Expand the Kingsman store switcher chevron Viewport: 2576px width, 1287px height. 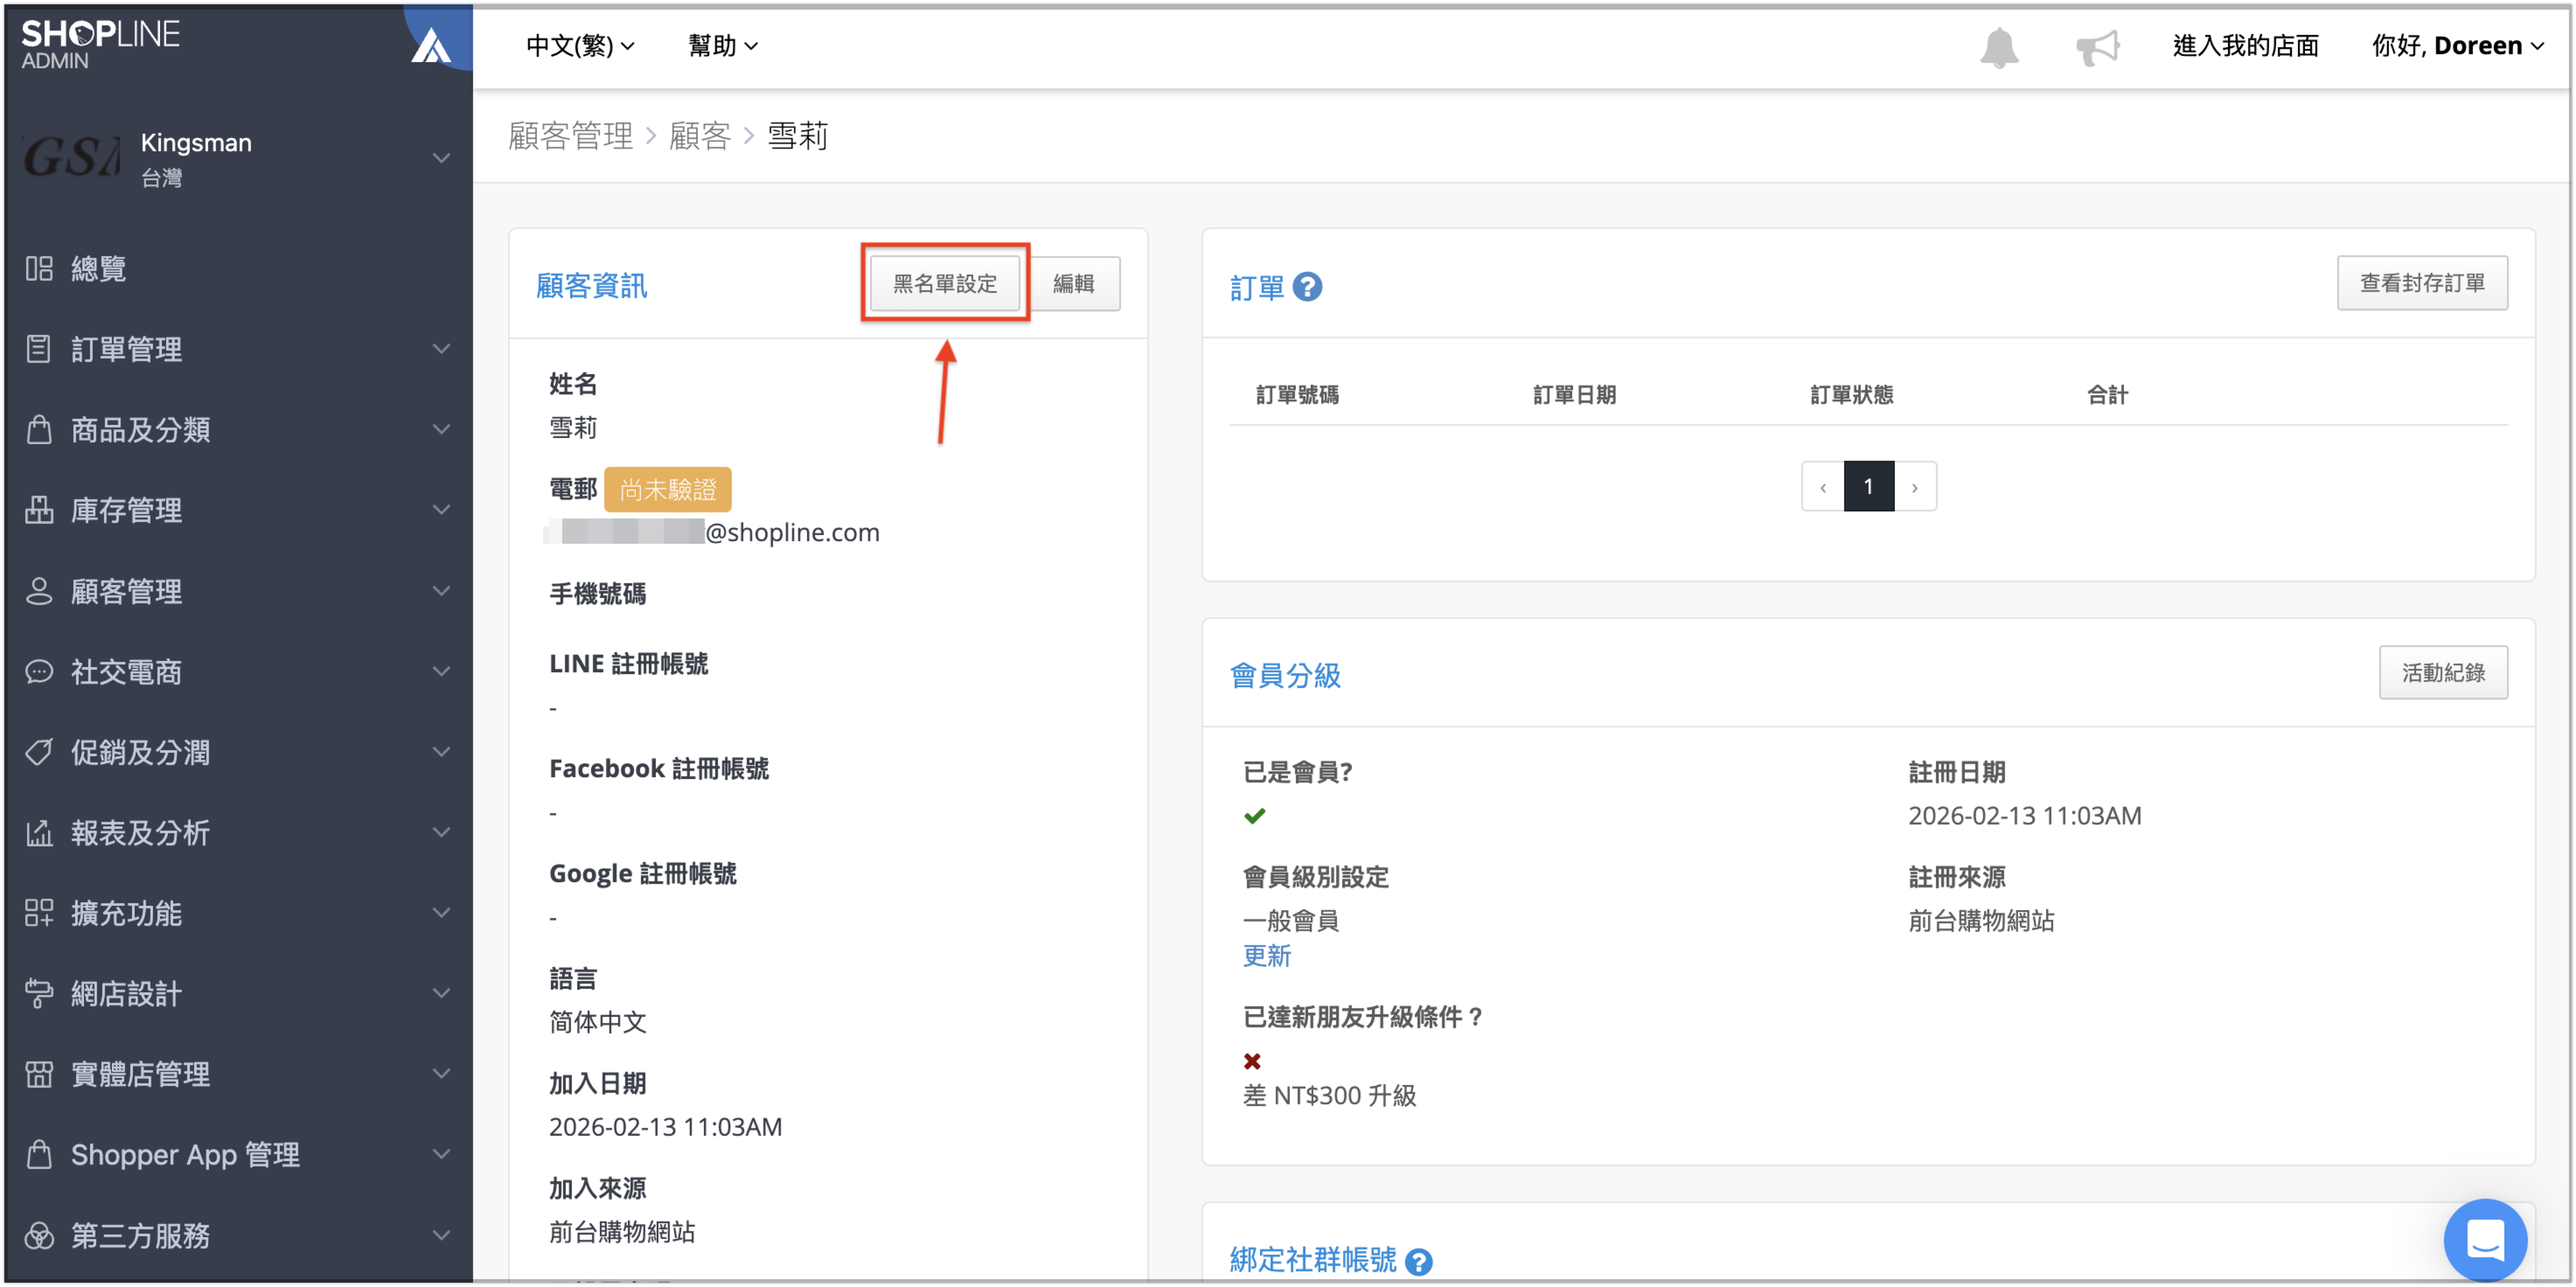[441, 158]
